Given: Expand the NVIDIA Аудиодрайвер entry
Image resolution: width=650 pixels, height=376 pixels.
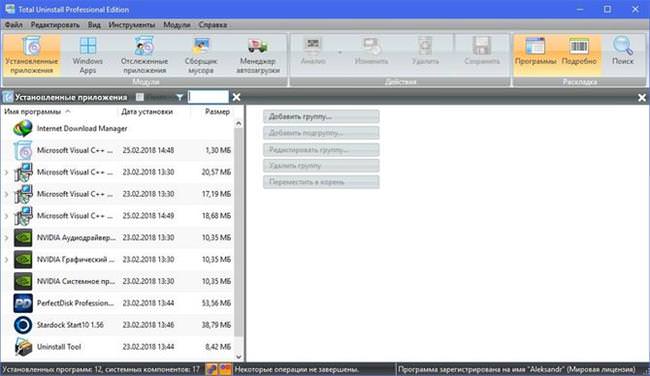Looking at the screenshot, I should [6, 238].
